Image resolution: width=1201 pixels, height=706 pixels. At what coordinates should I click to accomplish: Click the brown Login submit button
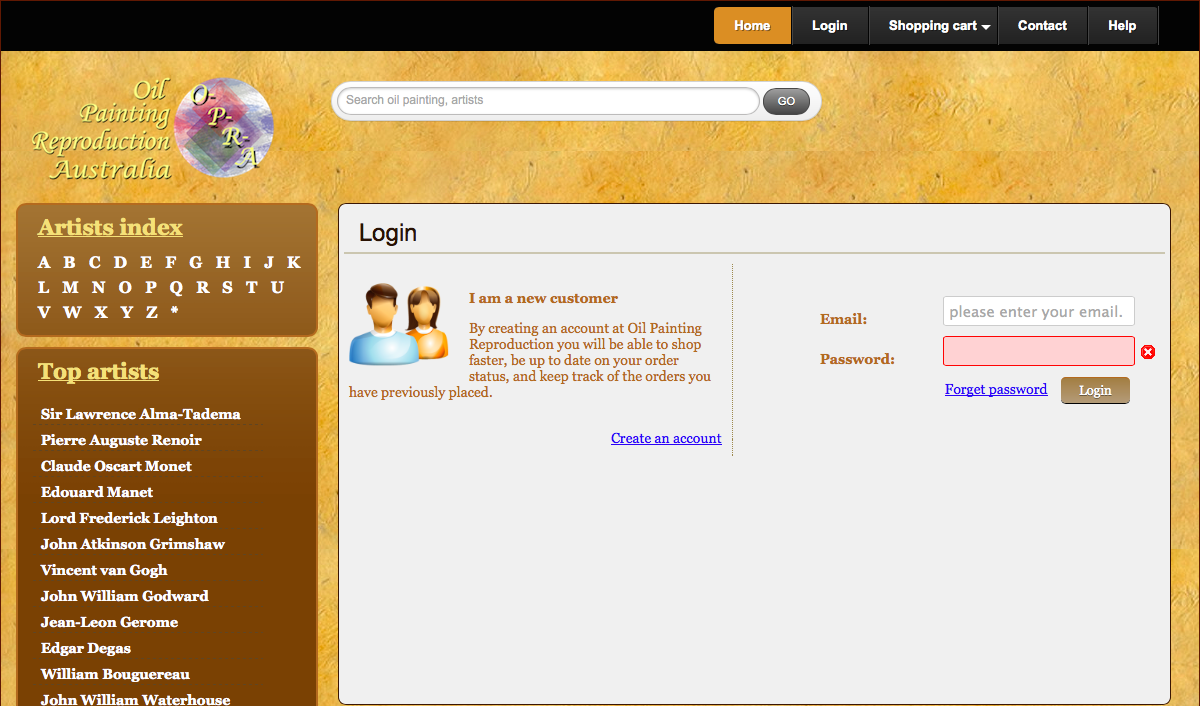click(1095, 390)
